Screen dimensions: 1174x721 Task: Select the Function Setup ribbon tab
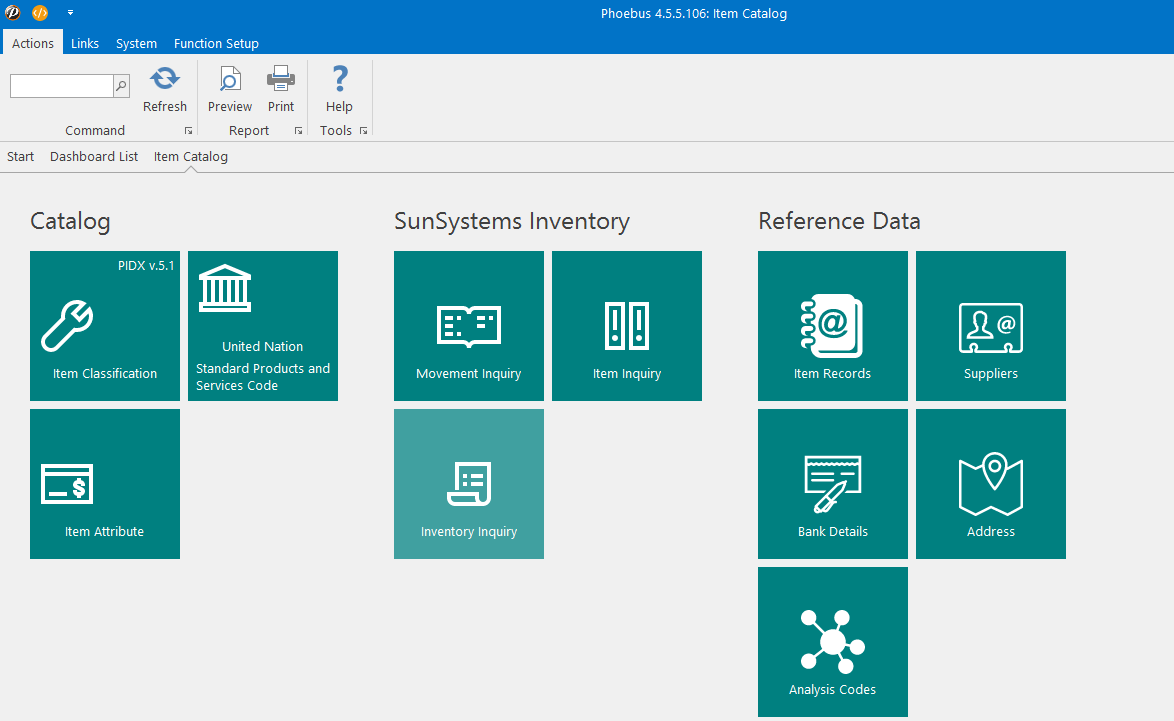coord(216,43)
